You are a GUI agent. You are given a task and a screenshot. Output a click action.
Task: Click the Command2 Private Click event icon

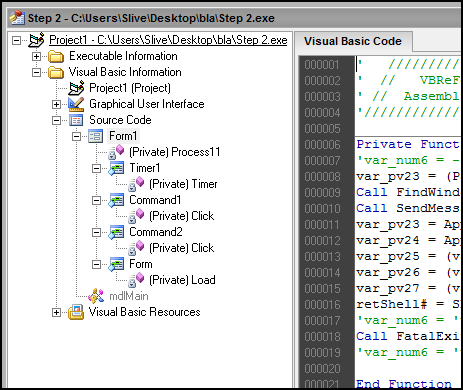[136, 248]
